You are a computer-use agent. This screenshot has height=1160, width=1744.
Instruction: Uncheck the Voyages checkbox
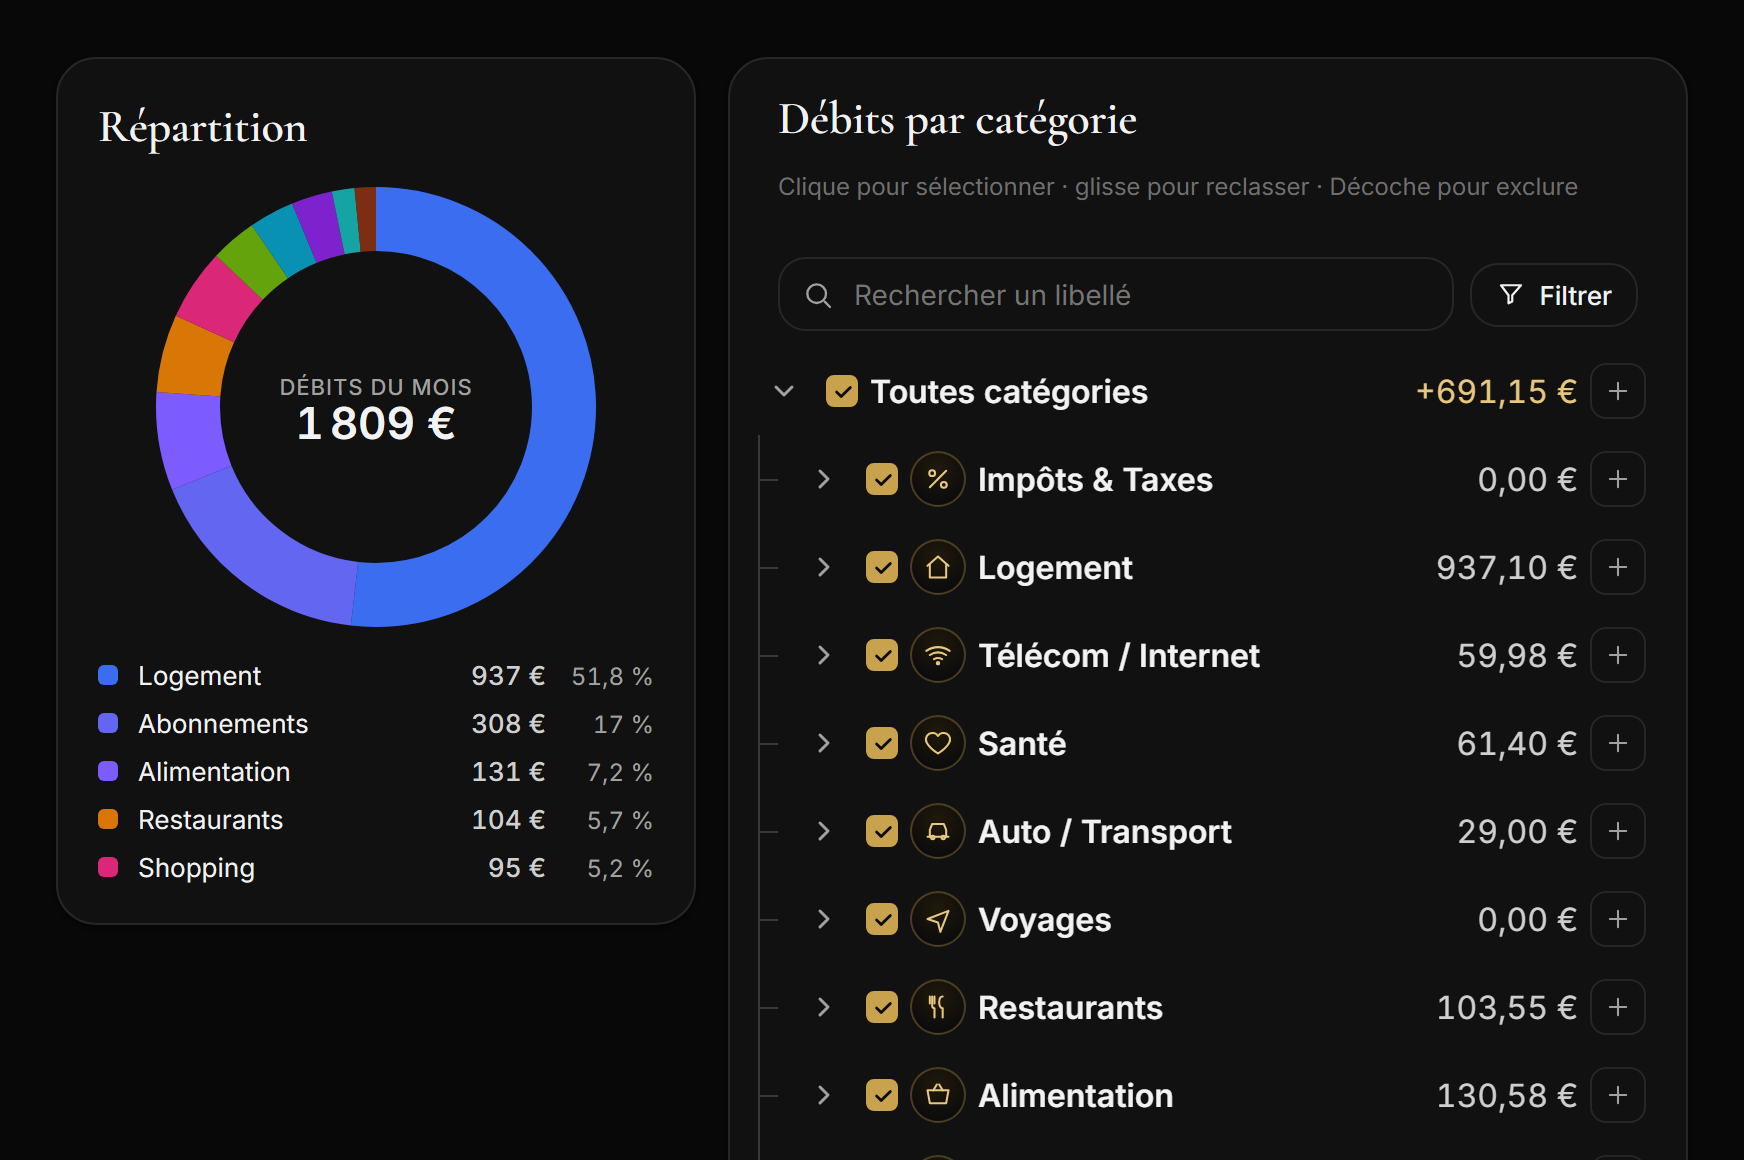pos(882,919)
